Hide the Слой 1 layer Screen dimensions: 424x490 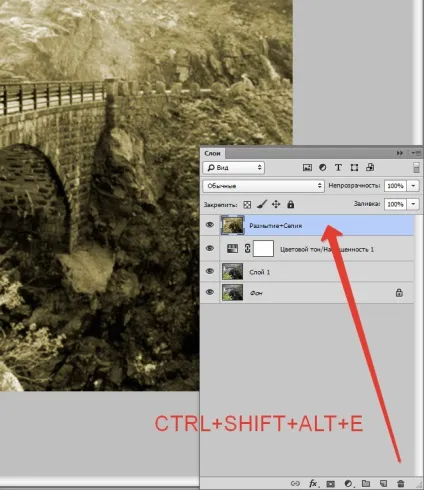[x=210, y=271]
